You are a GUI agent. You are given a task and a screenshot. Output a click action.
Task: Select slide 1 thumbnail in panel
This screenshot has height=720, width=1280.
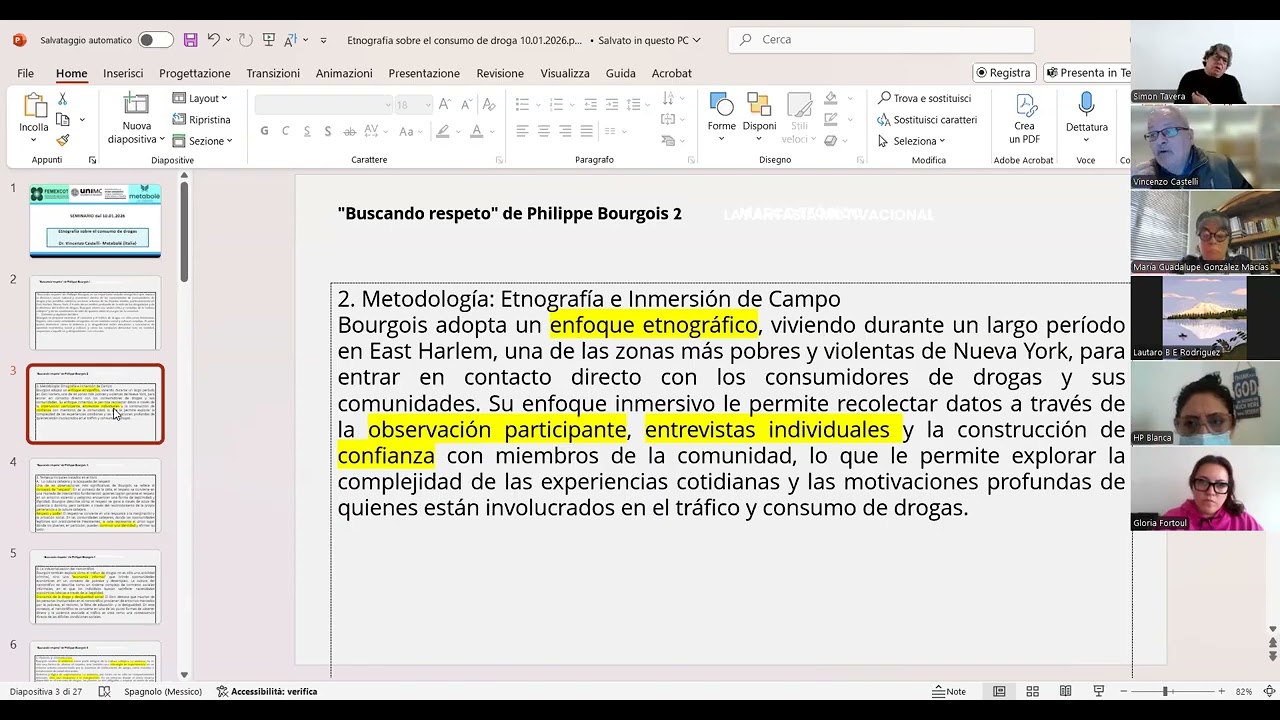coord(95,221)
